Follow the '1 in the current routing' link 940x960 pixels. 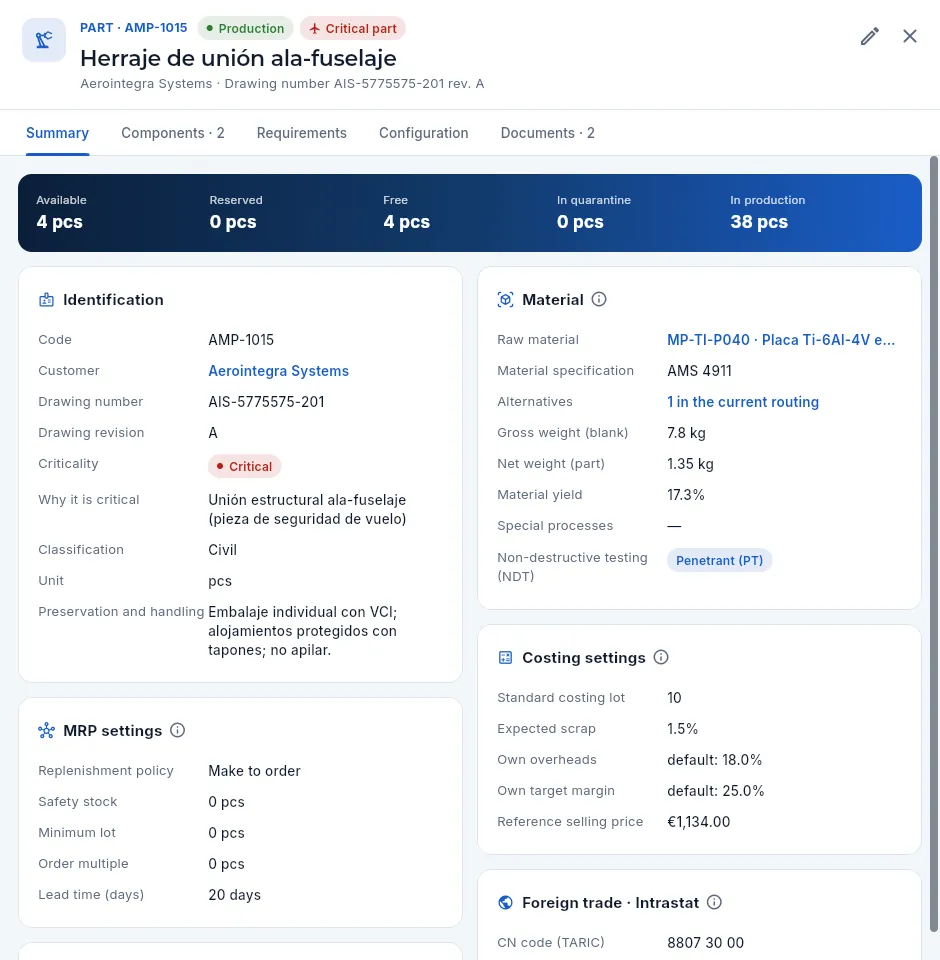743,402
